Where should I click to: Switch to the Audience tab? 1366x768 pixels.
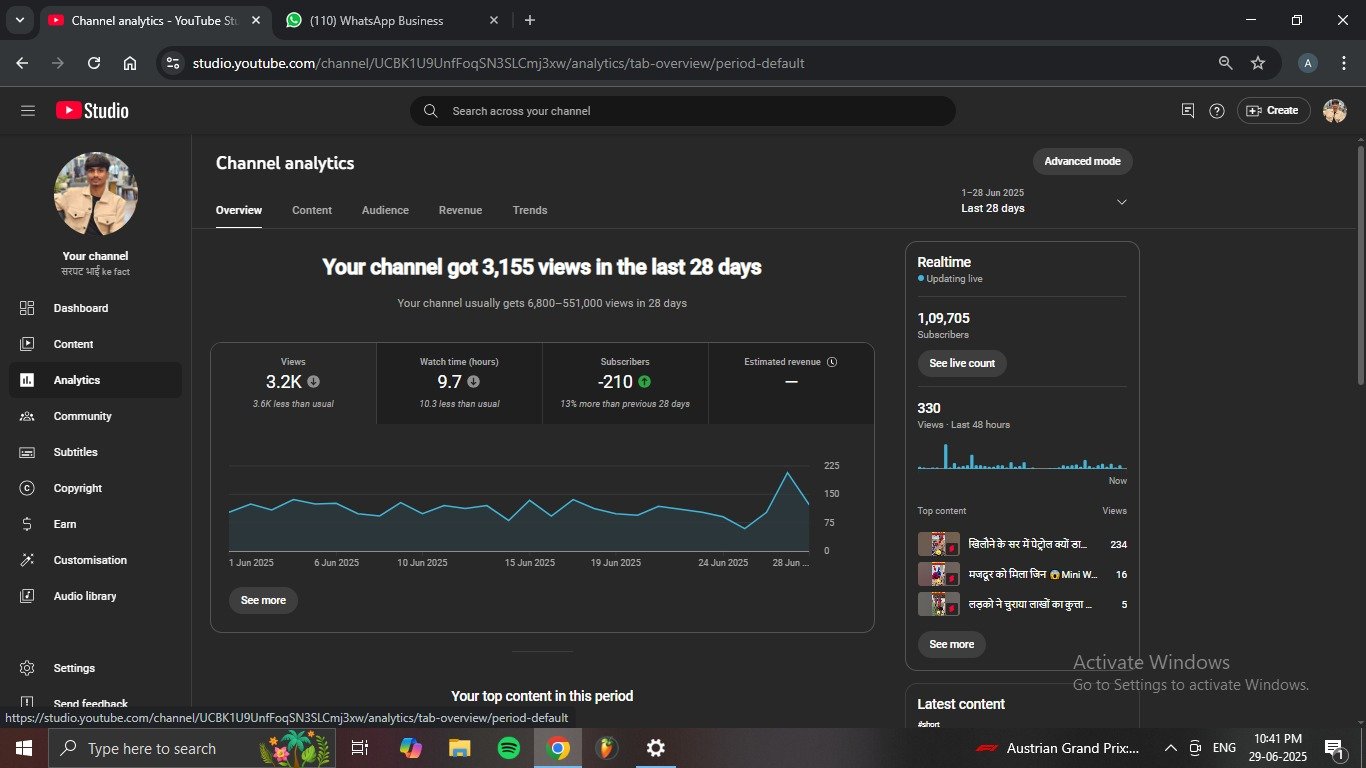click(x=385, y=210)
